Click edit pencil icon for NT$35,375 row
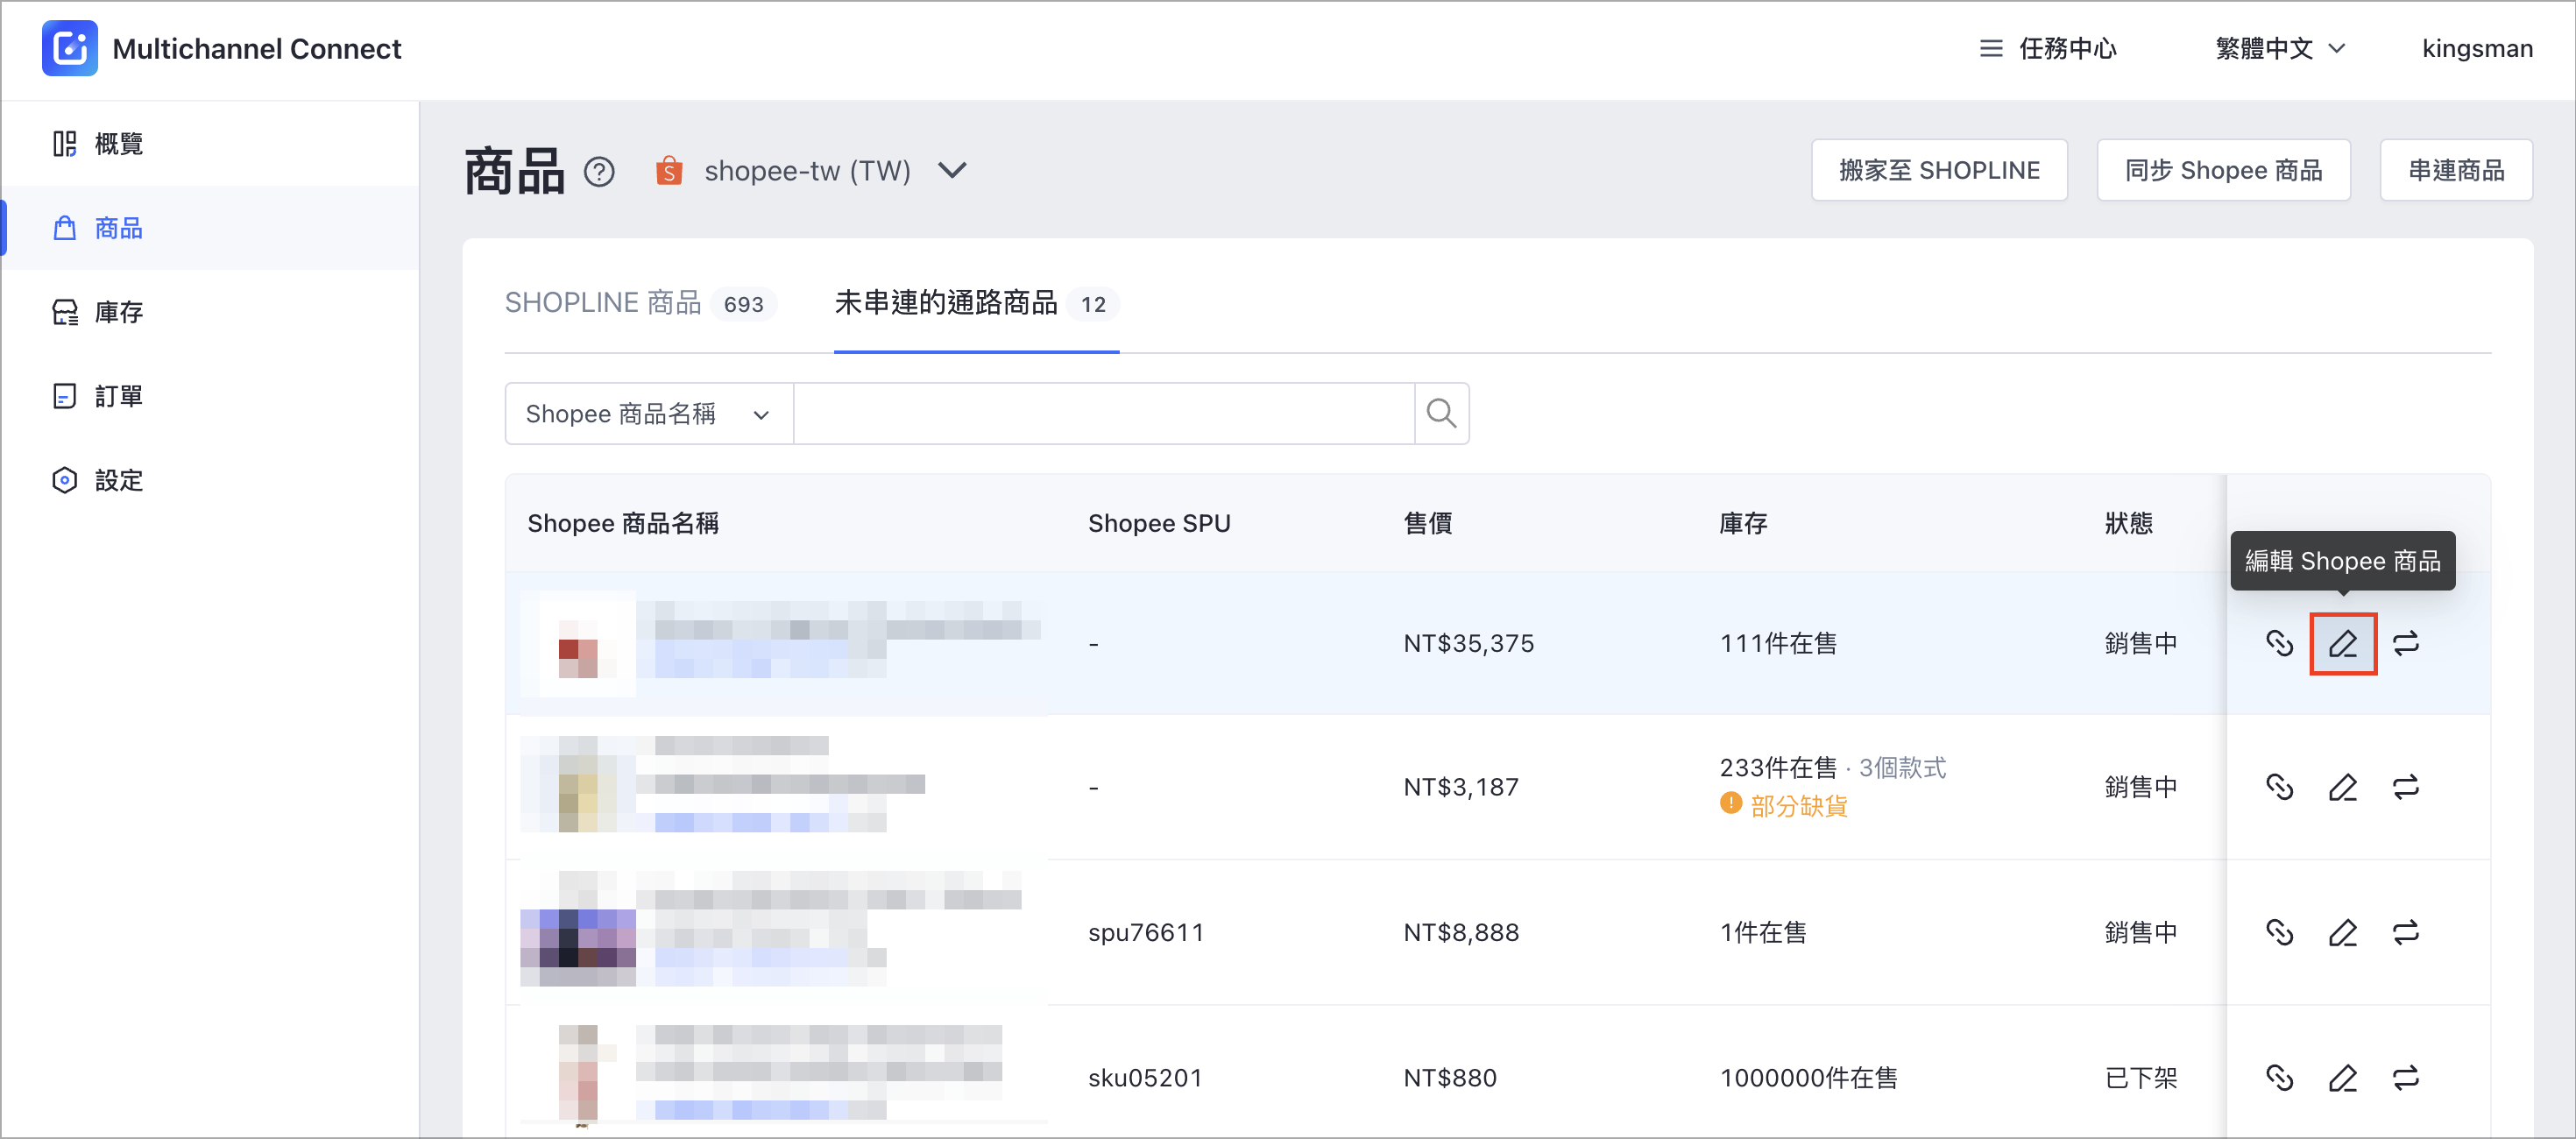Screen dimensions: 2576x1139 [x=2343, y=643]
